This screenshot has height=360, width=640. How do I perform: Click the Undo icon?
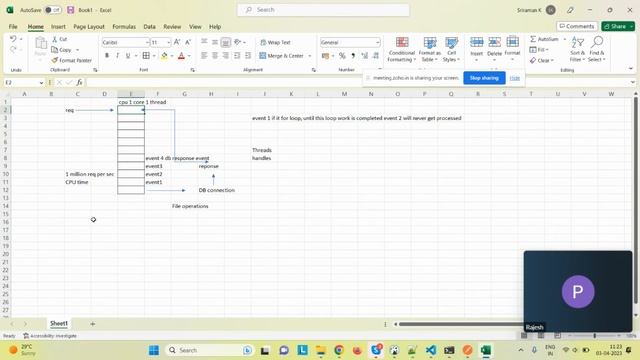(13, 39)
